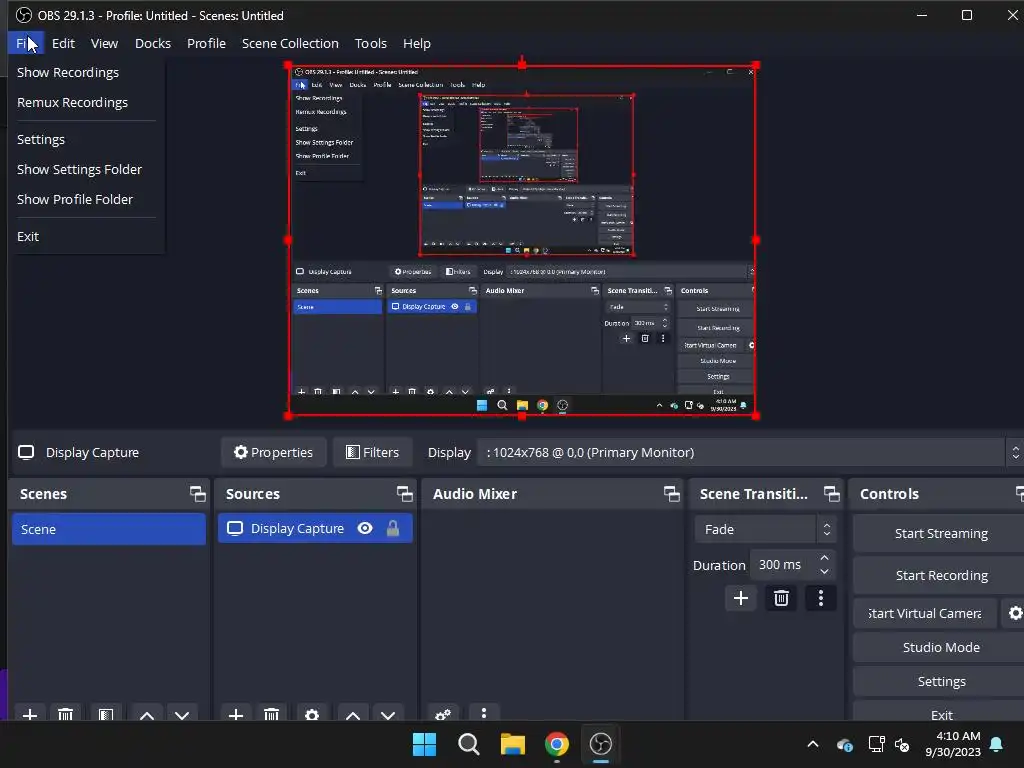Click the Start Recording button
1024x768 pixels.
[940, 575]
